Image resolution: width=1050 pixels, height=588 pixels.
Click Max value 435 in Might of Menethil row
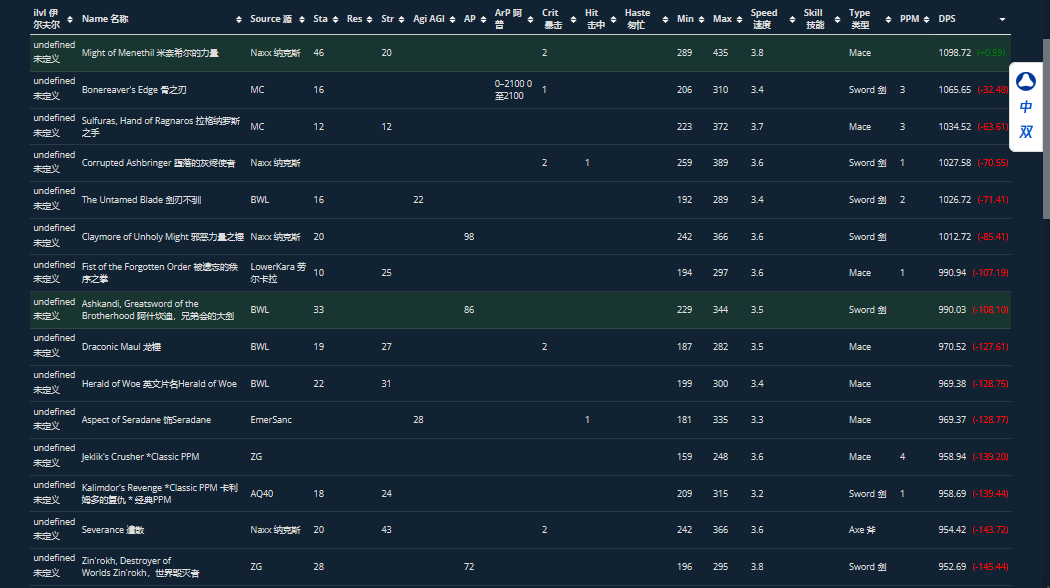[x=721, y=53]
